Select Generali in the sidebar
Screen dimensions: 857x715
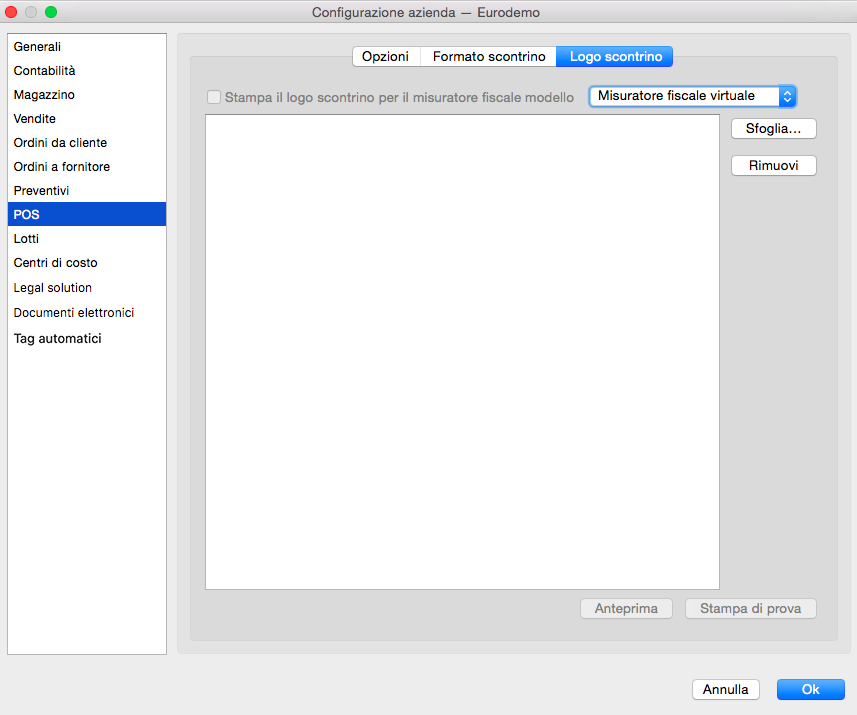[x=38, y=47]
